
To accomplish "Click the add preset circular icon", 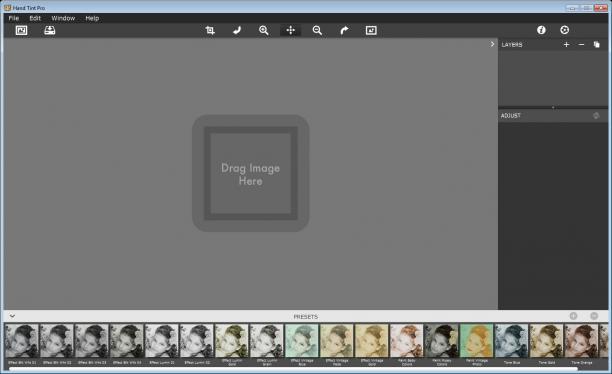I will tap(573, 316).
